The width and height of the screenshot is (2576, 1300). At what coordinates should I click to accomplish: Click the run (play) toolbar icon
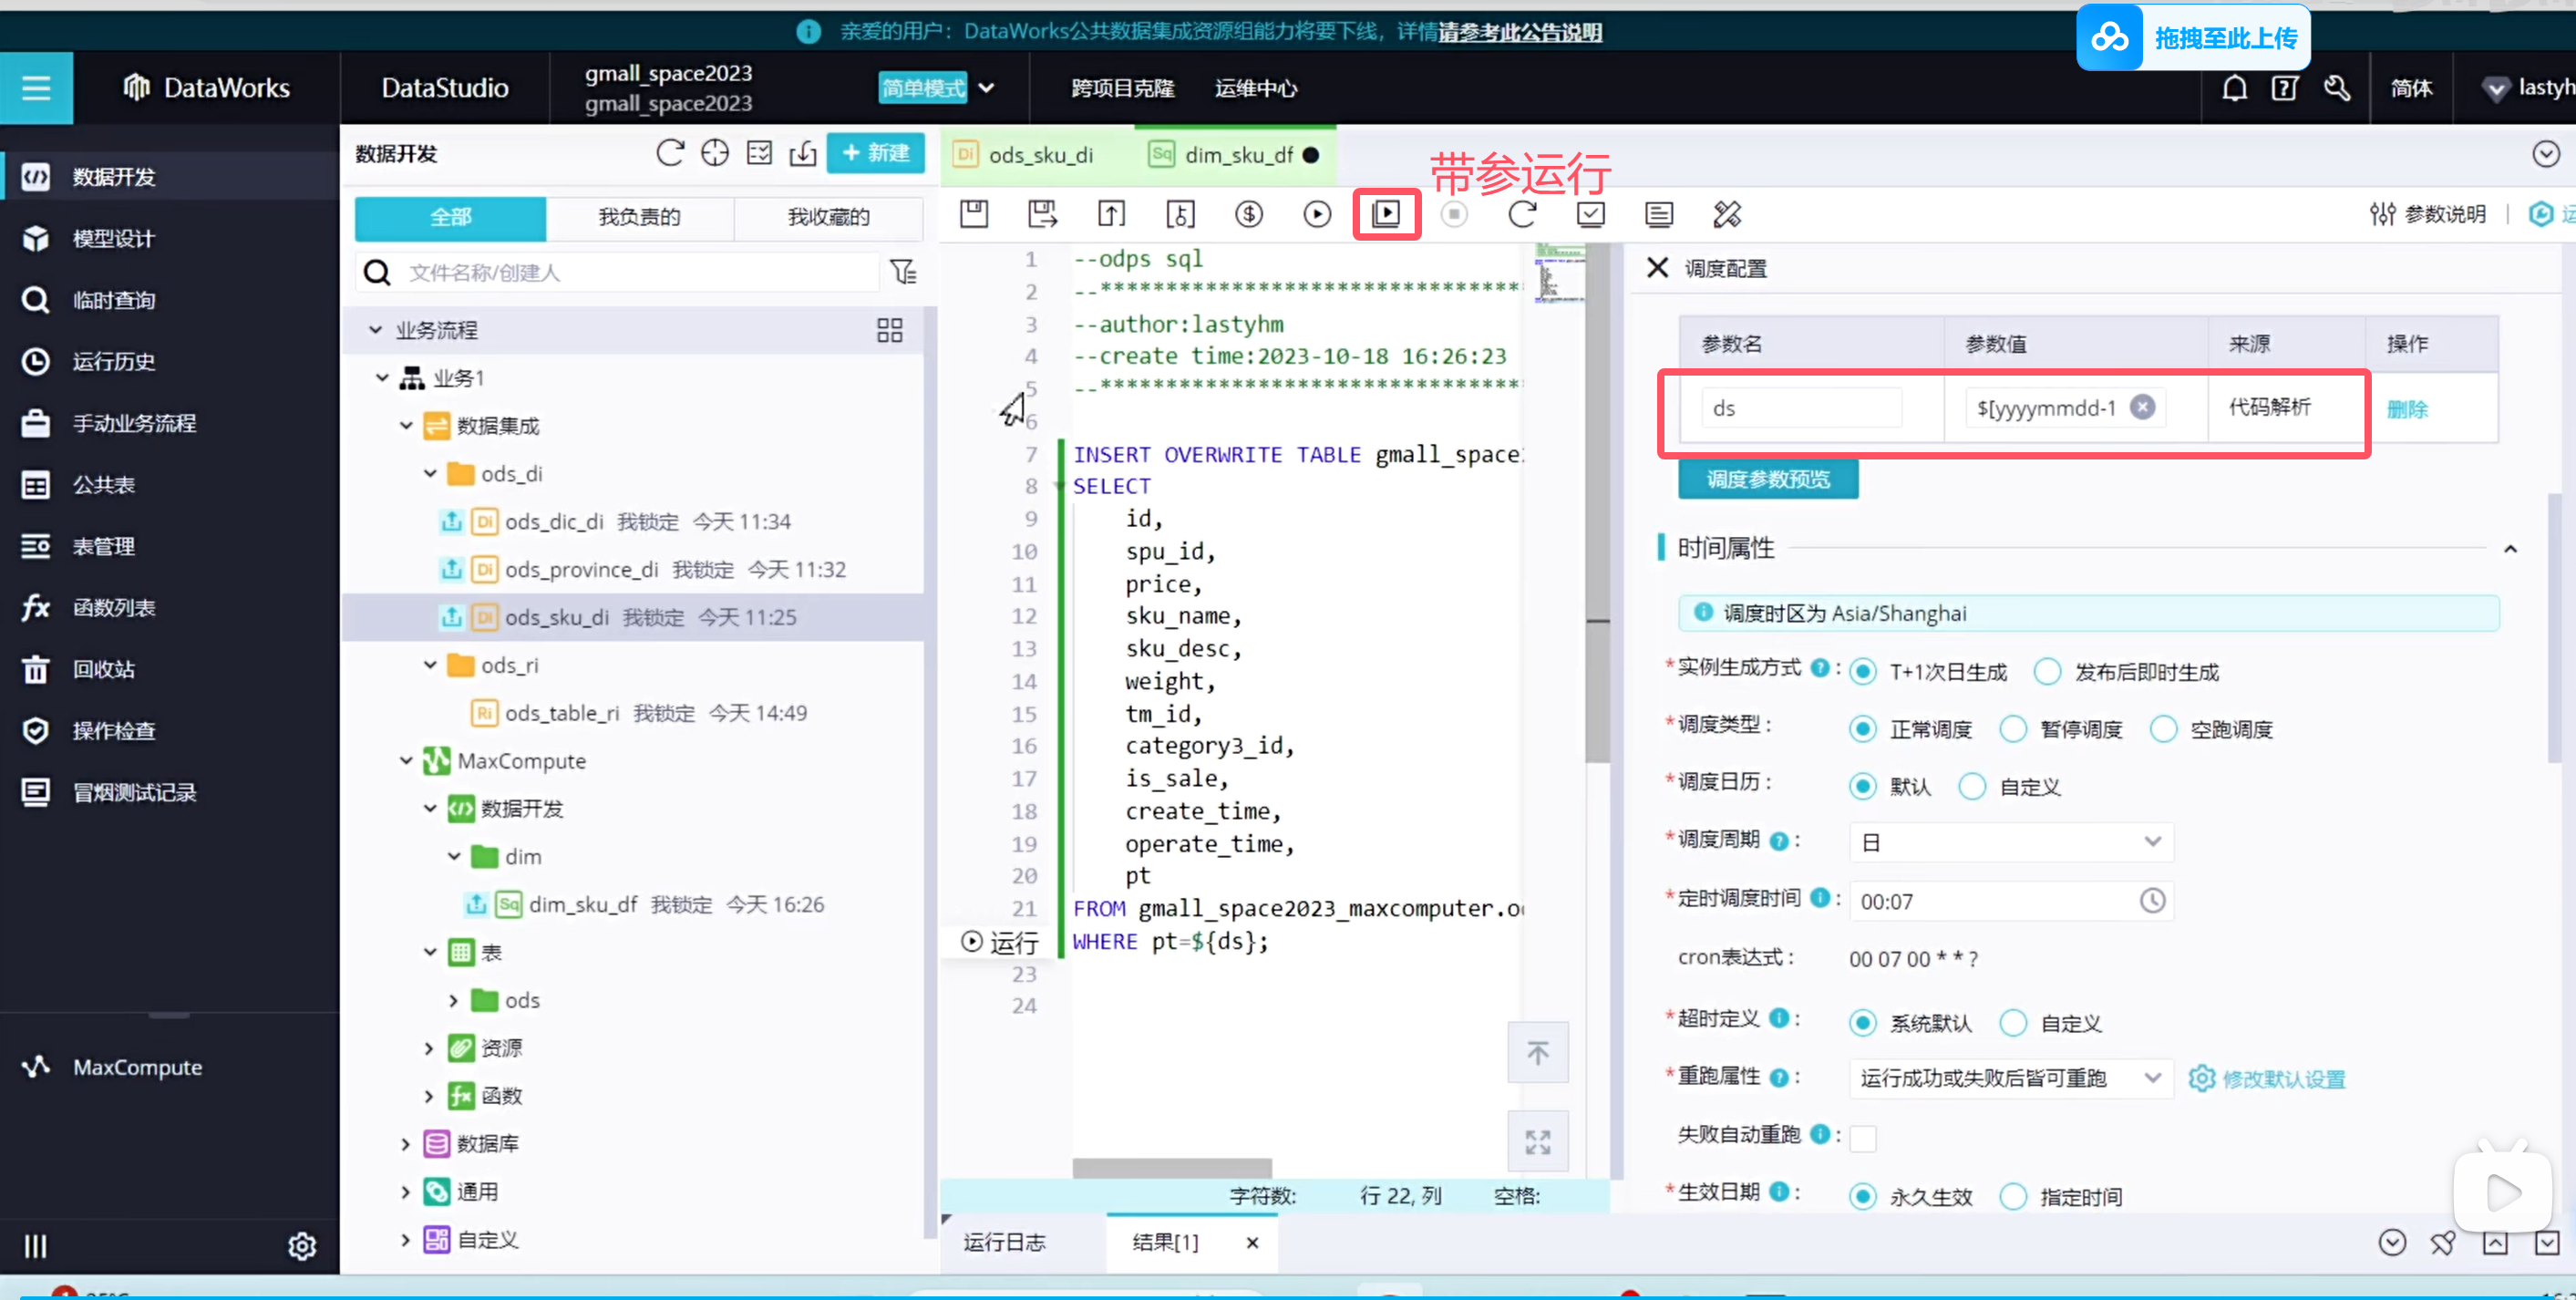[x=1317, y=214]
